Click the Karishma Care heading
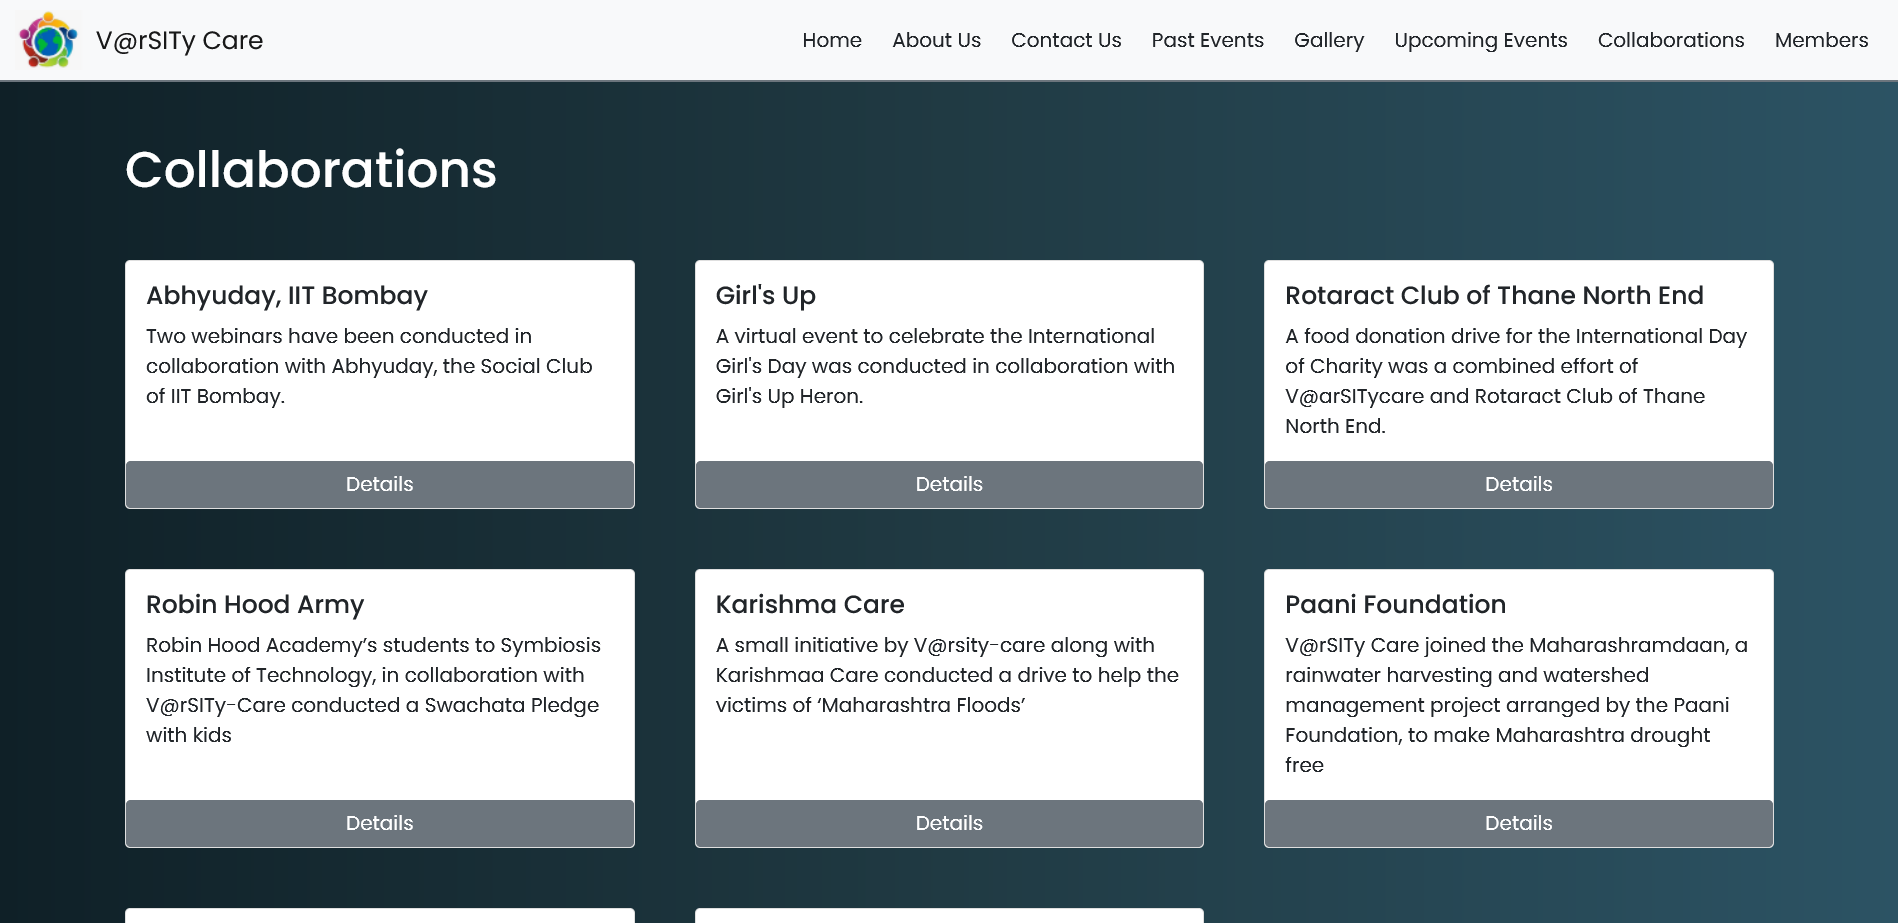This screenshot has height=923, width=1898. [810, 605]
